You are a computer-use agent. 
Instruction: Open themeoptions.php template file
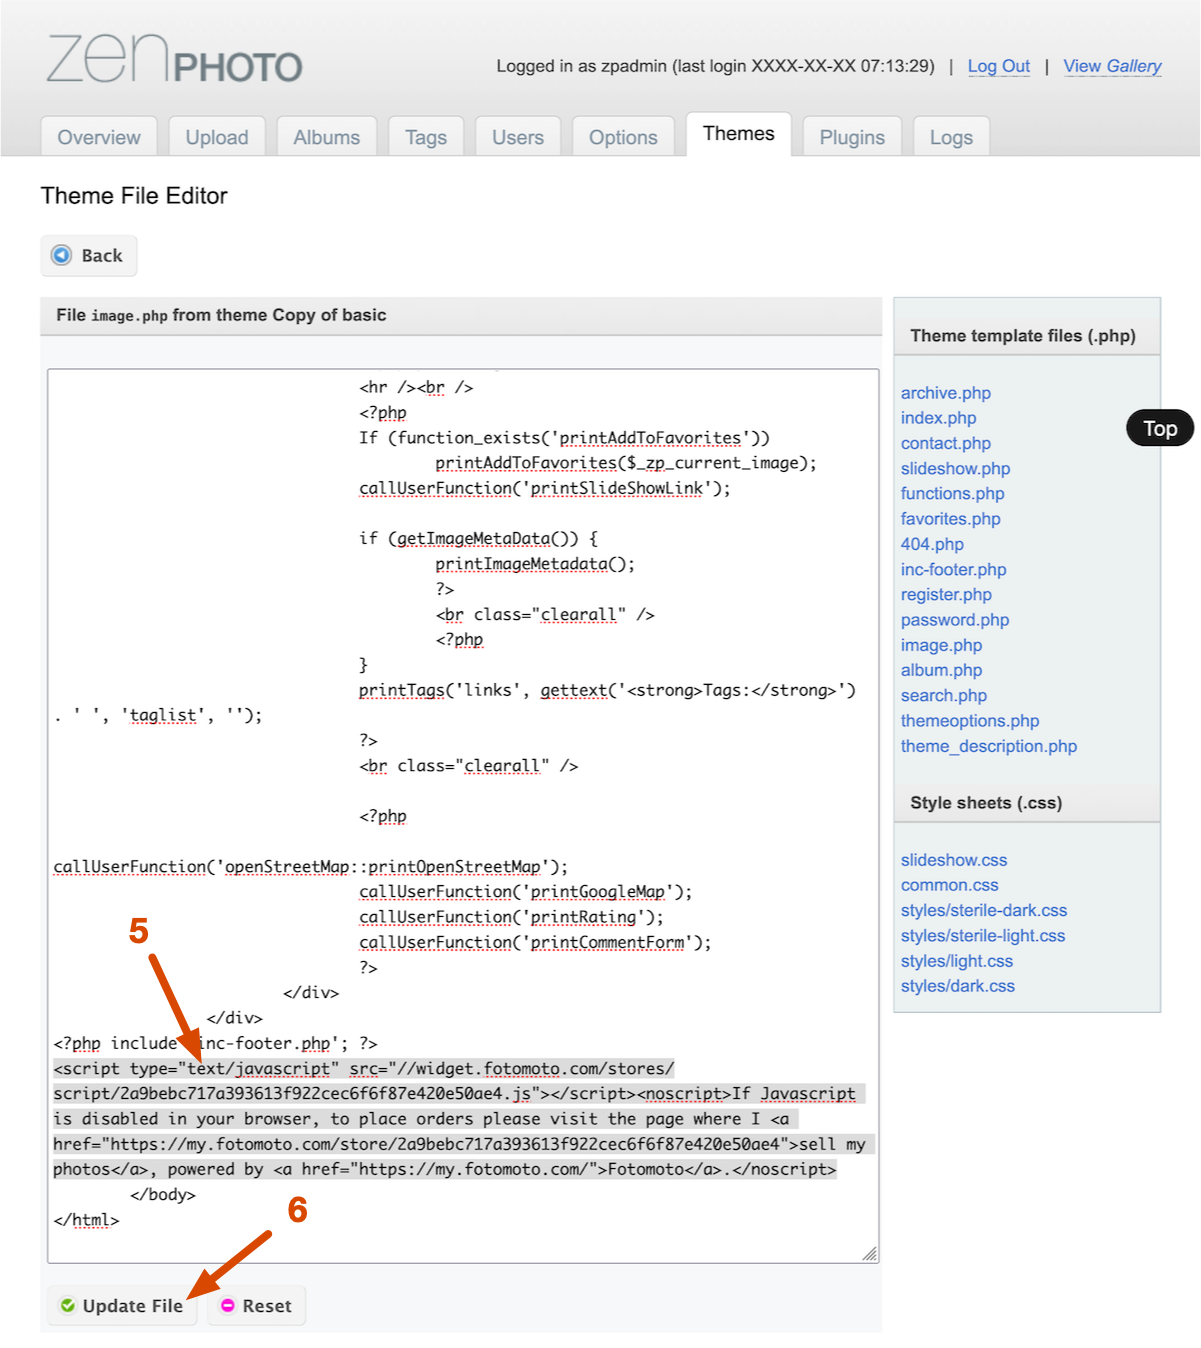[970, 721]
